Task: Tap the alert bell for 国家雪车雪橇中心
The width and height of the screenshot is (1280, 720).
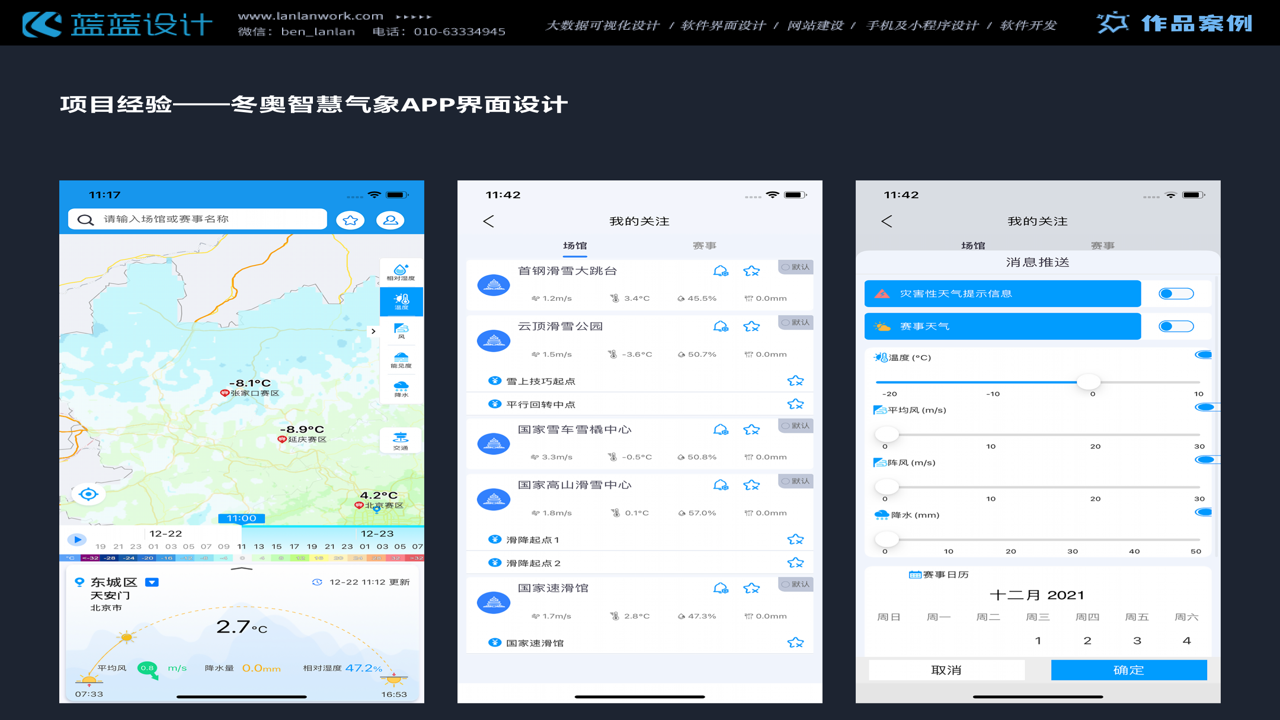Action: click(x=720, y=429)
